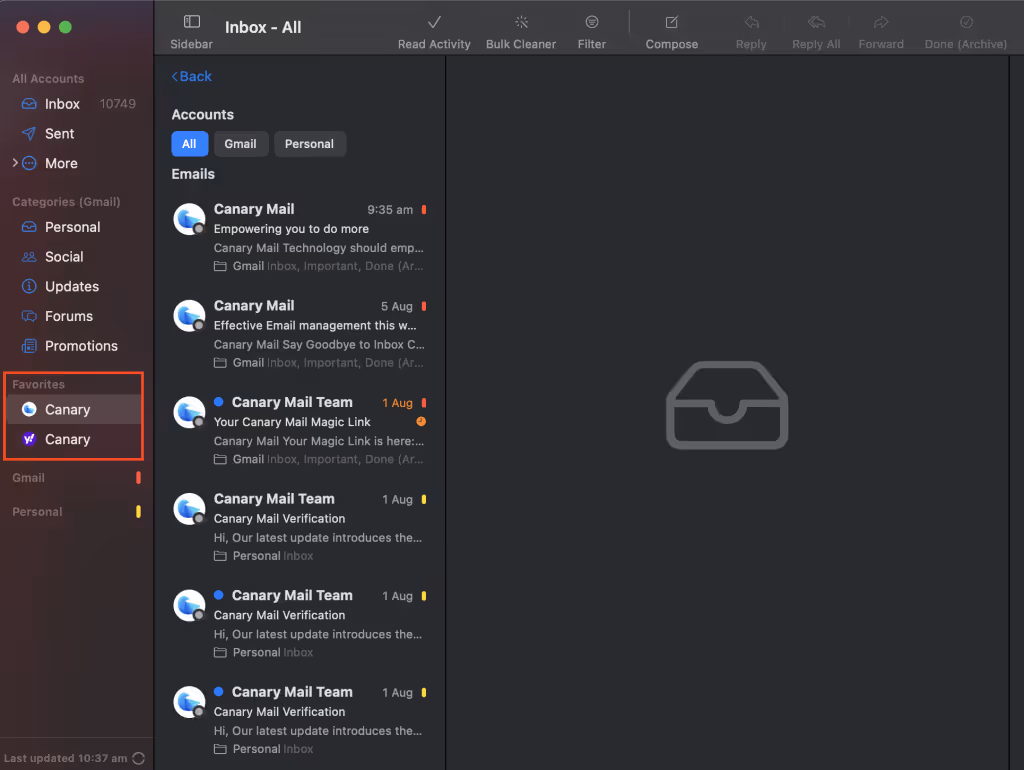
Task: Click the folder icon under 'Empowering you to do more'
Action: [221, 266]
